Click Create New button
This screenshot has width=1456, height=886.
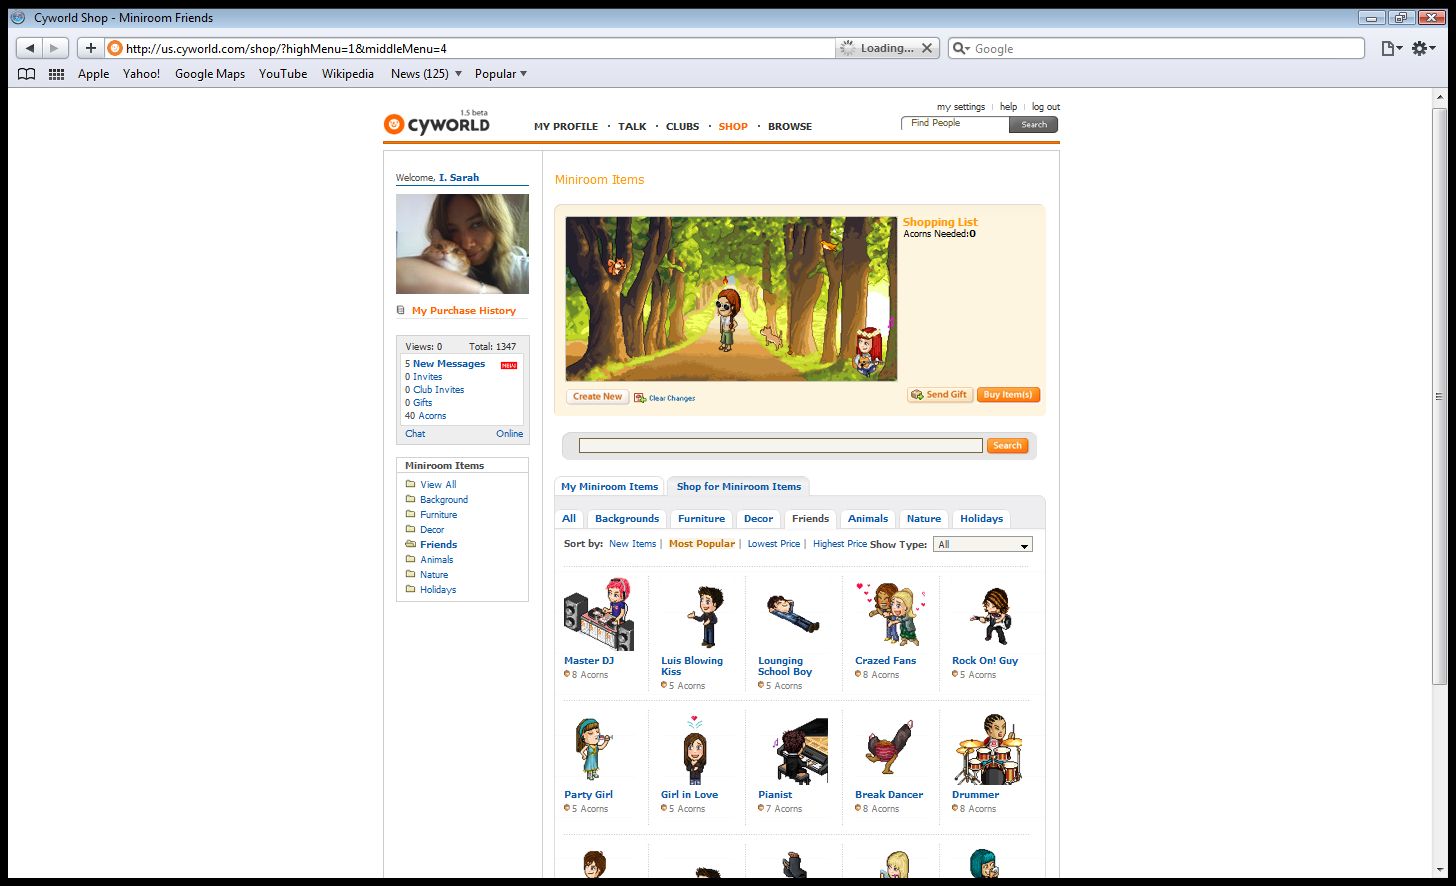click(x=597, y=397)
